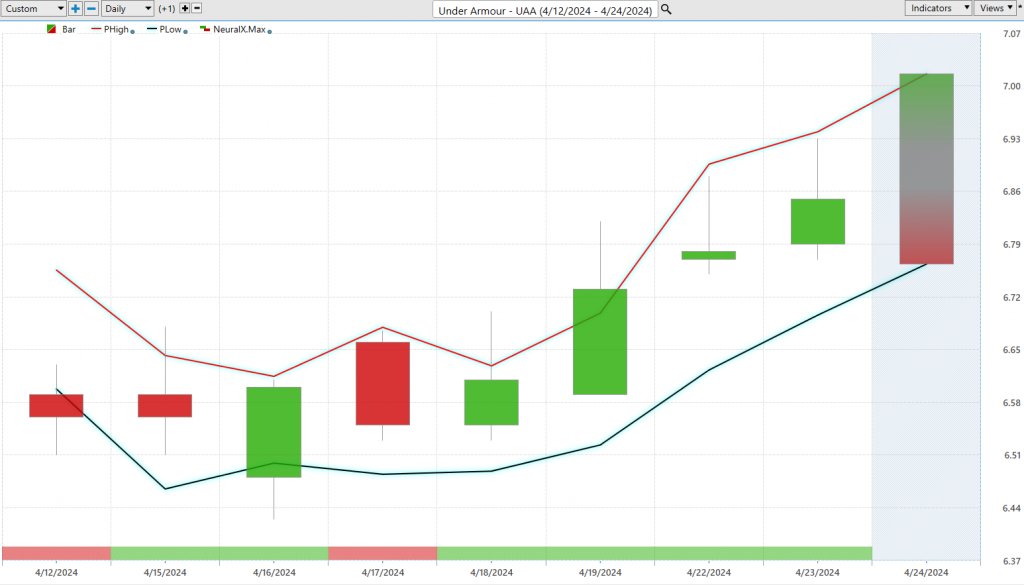1024x585 pixels.
Task: Click the Bar legend label
Action: click(69, 29)
